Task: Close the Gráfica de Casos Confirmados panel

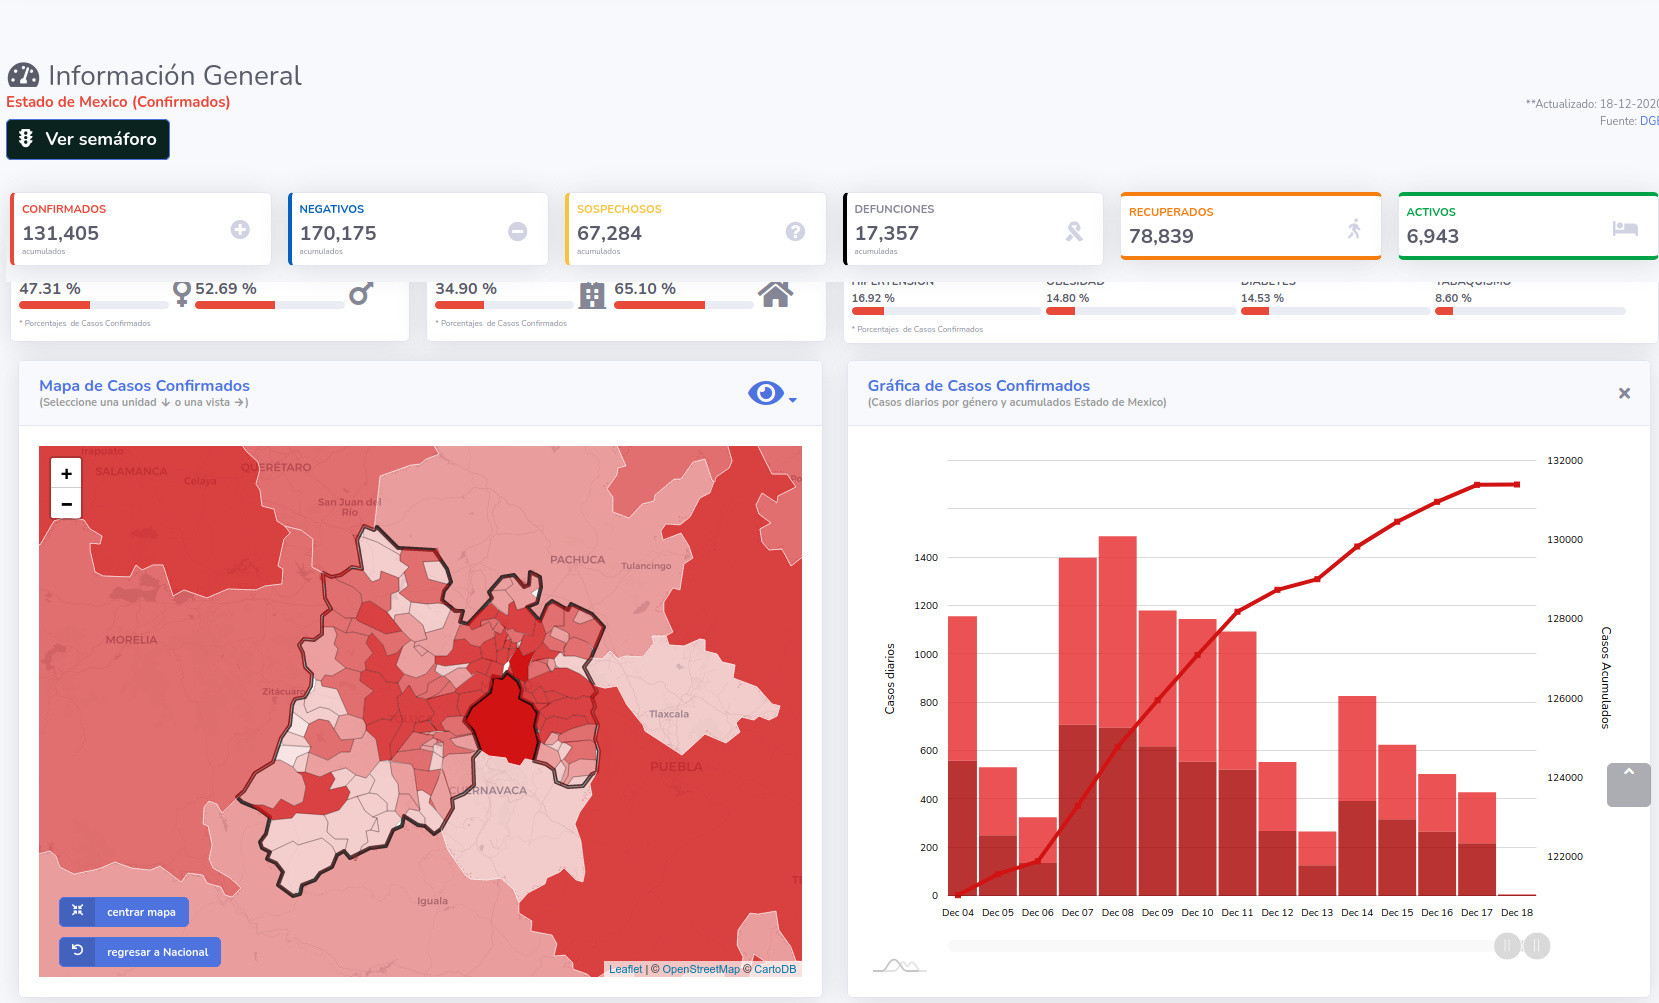Action: click(x=1624, y=393)
